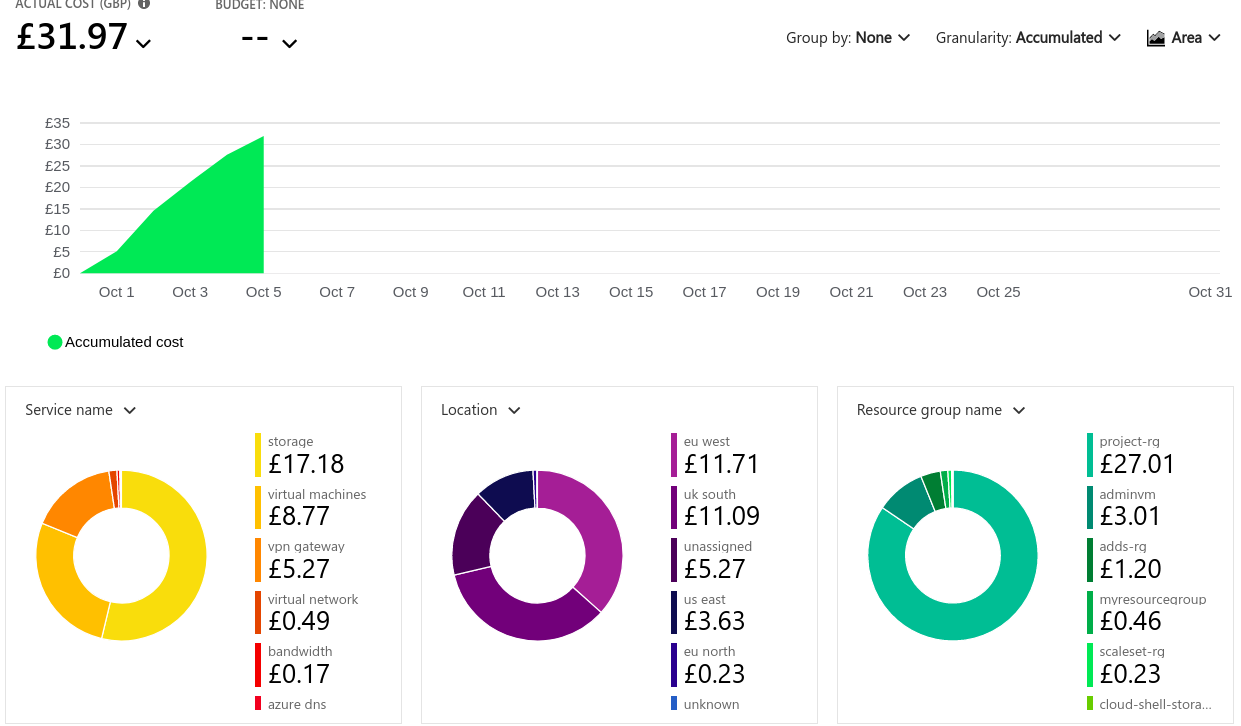The width and height of the screenshot is (1241, 726).
Task: Click the us east £3.63 value
Action: [x=715, y=621]
